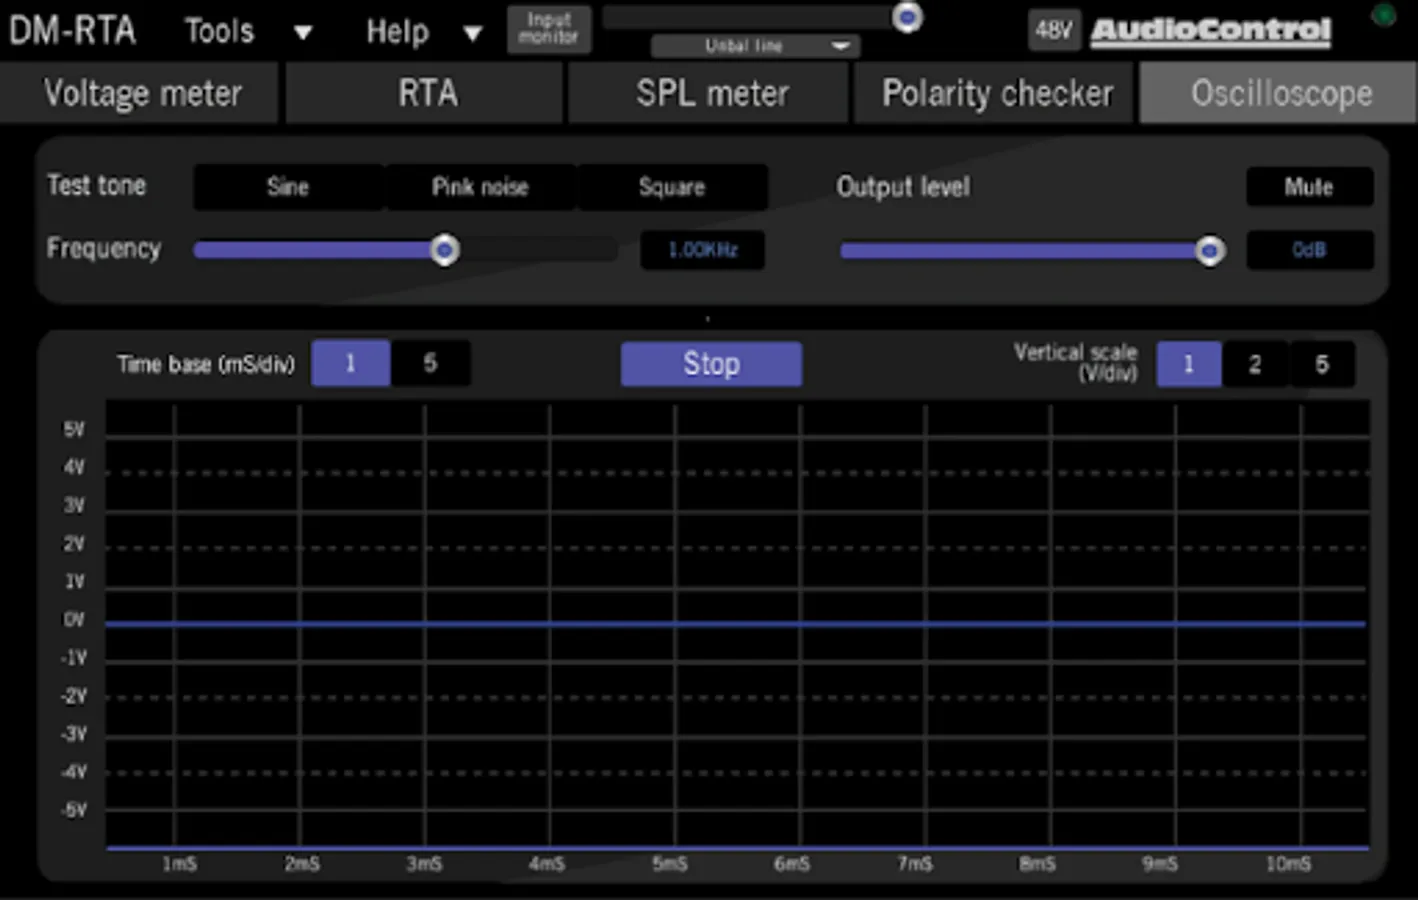Click the 10mS time axis label

point(1288,864)
